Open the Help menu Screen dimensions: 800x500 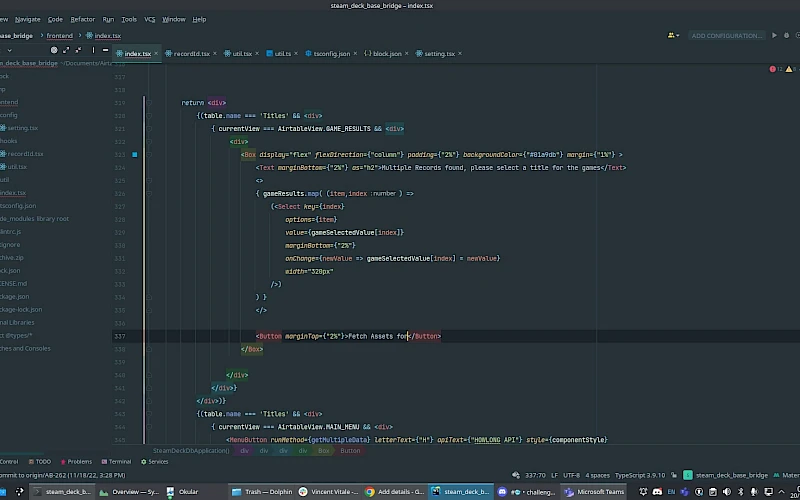coord(199,19)
